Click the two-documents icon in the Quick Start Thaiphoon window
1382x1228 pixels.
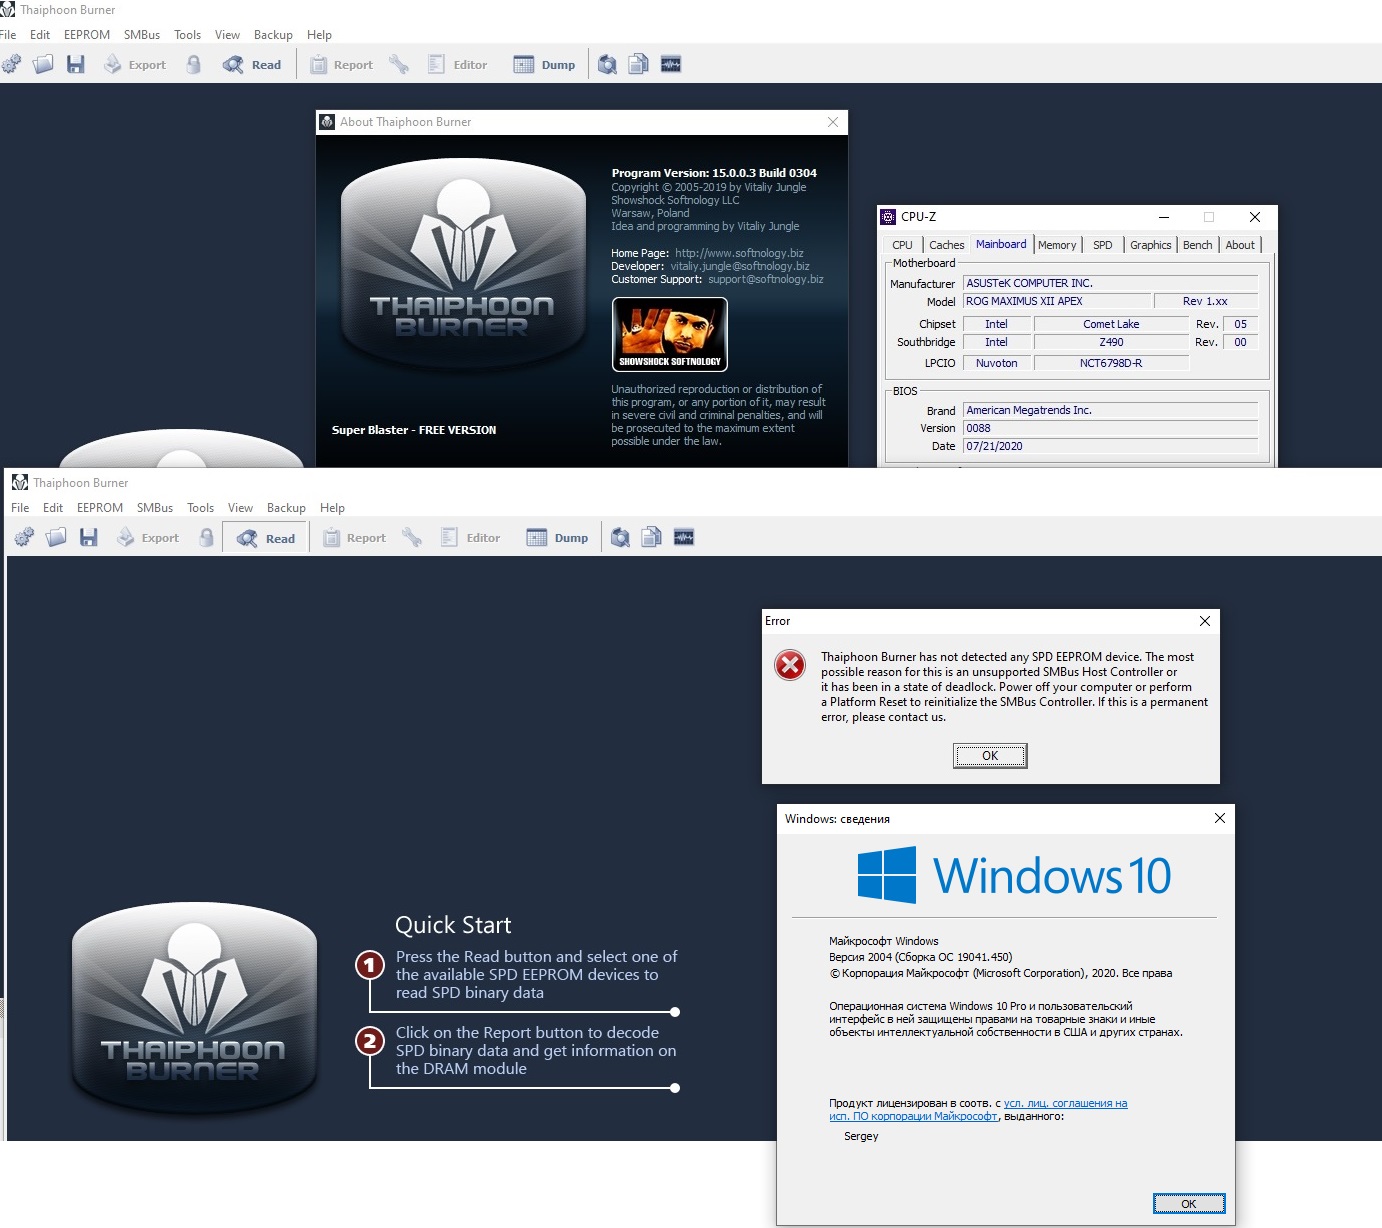(652, 538)
